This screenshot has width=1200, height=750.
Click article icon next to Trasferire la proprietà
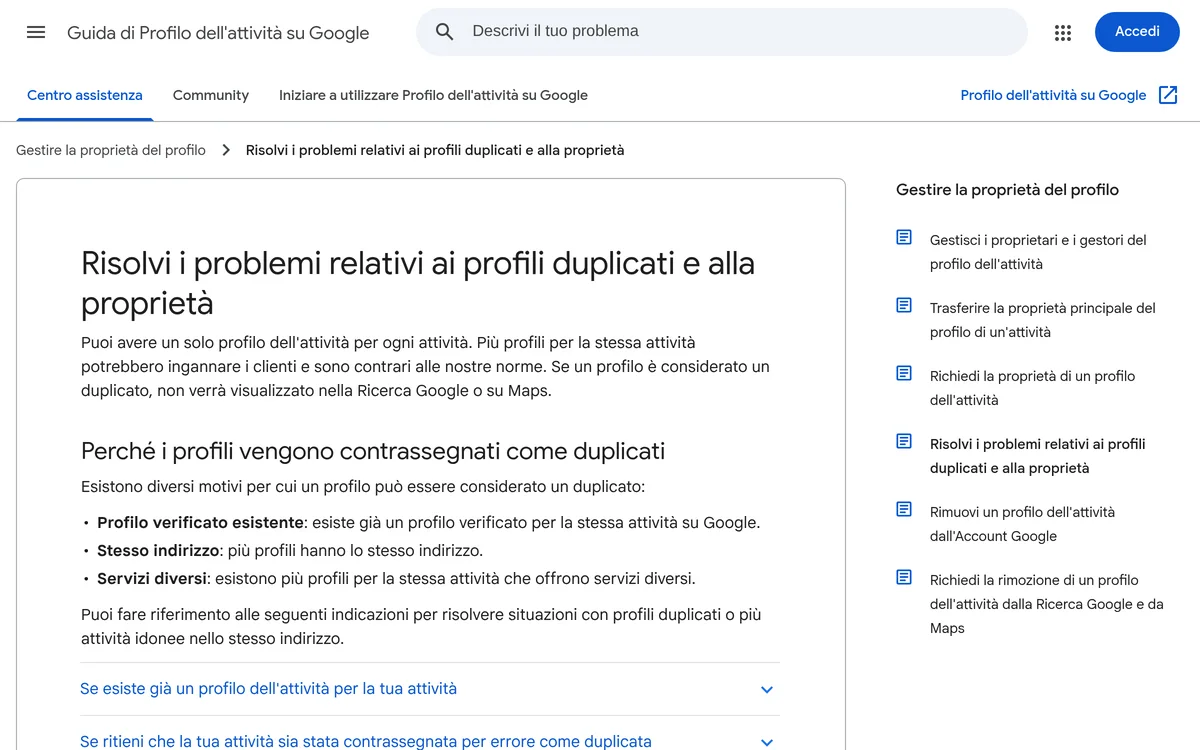tap(904, 306)
